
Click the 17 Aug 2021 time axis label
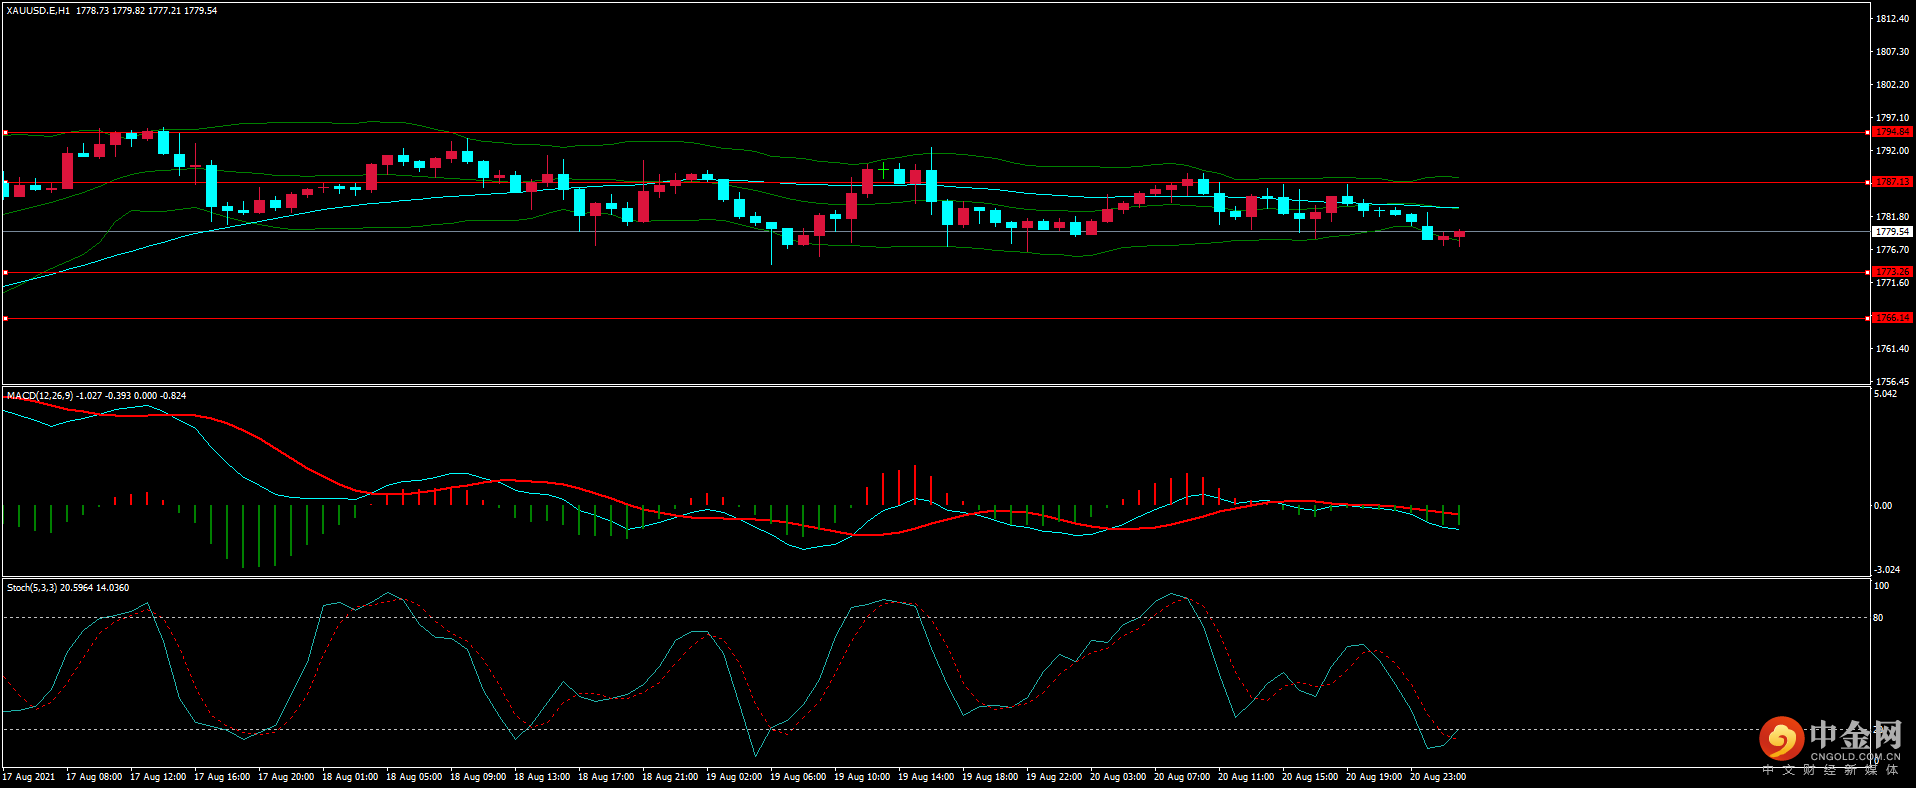(x=29, y=777)
